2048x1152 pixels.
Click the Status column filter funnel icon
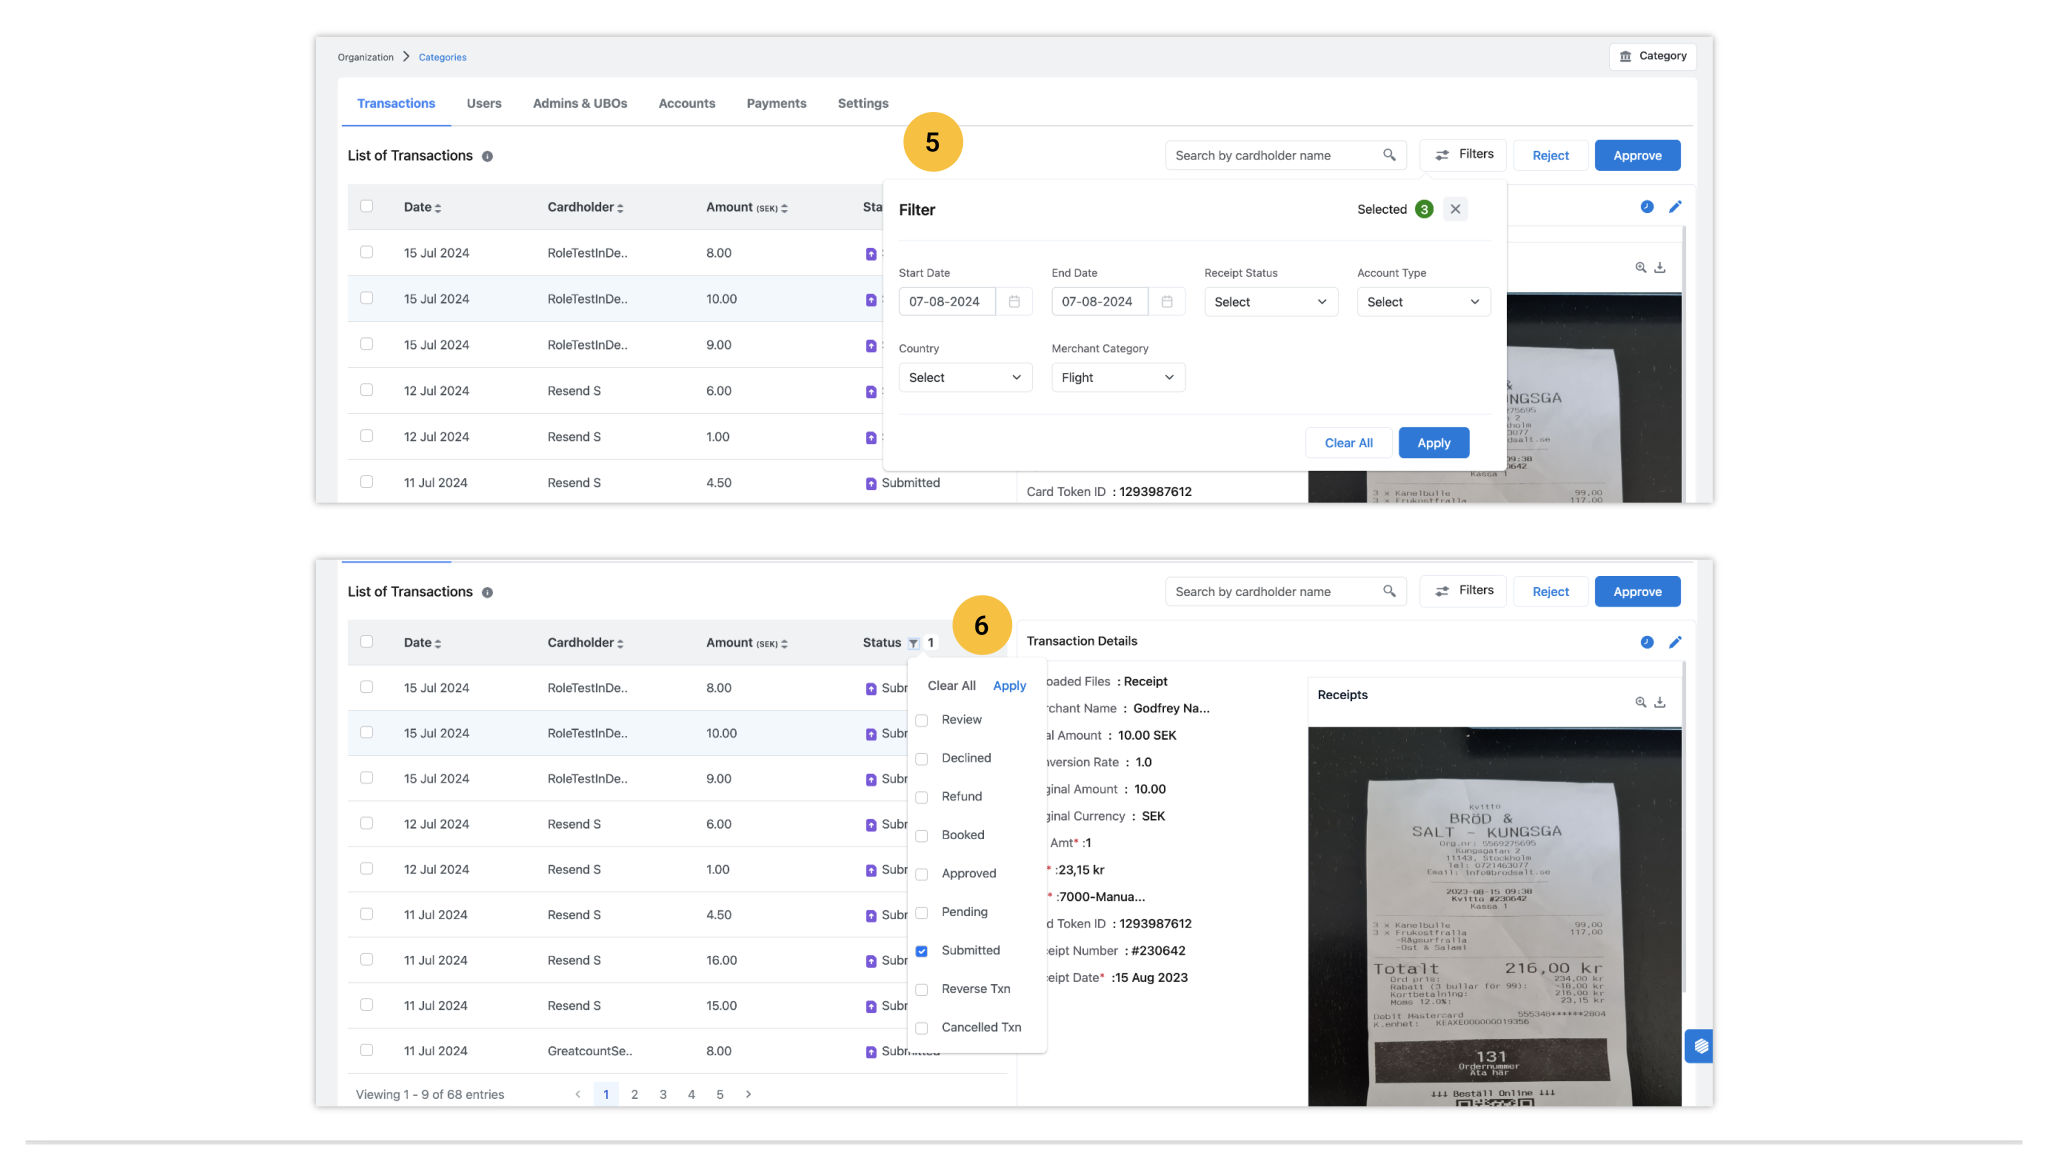click(x=913, y=643)
